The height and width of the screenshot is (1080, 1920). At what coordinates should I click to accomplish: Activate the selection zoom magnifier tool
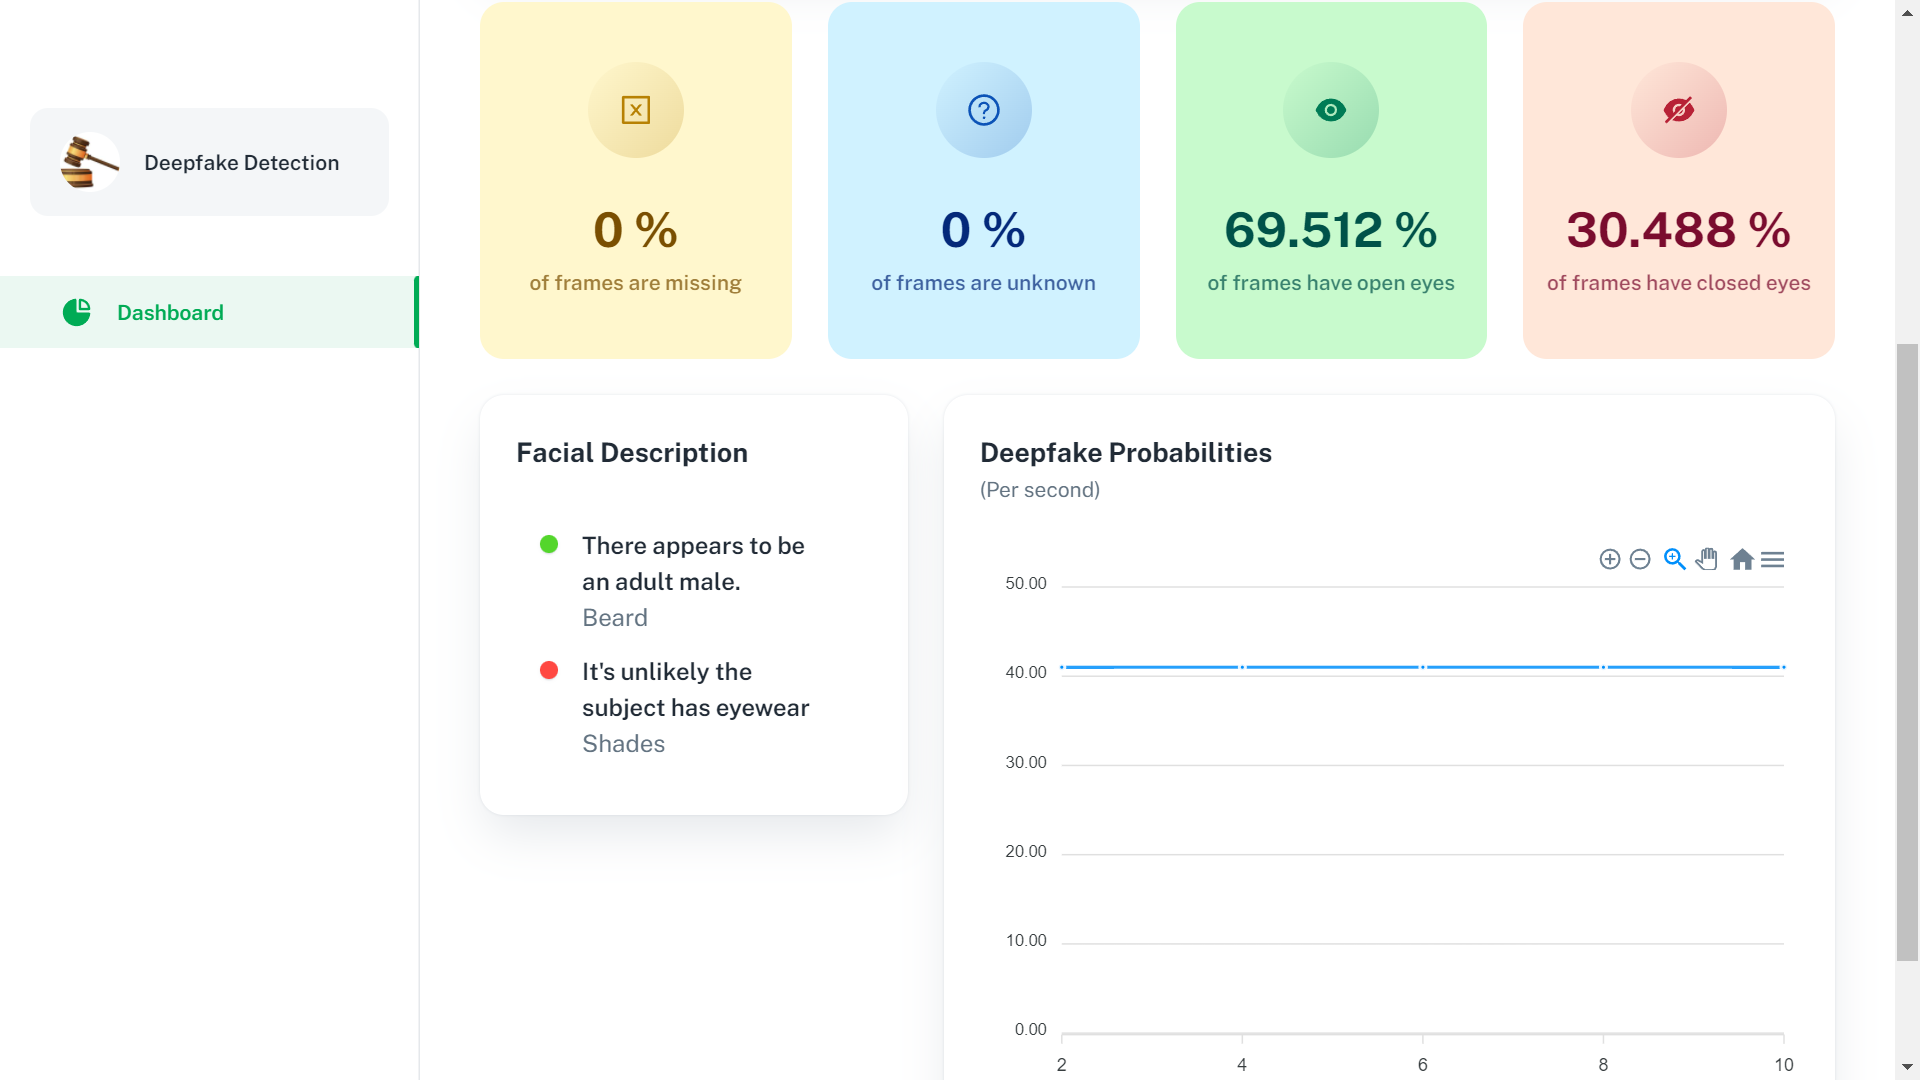(1675, 559)
